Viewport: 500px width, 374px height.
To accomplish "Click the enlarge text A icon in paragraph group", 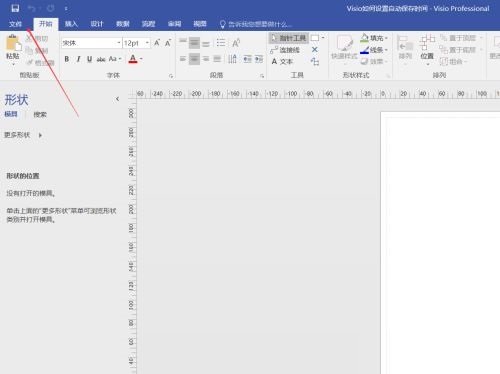I will (236, 43).
